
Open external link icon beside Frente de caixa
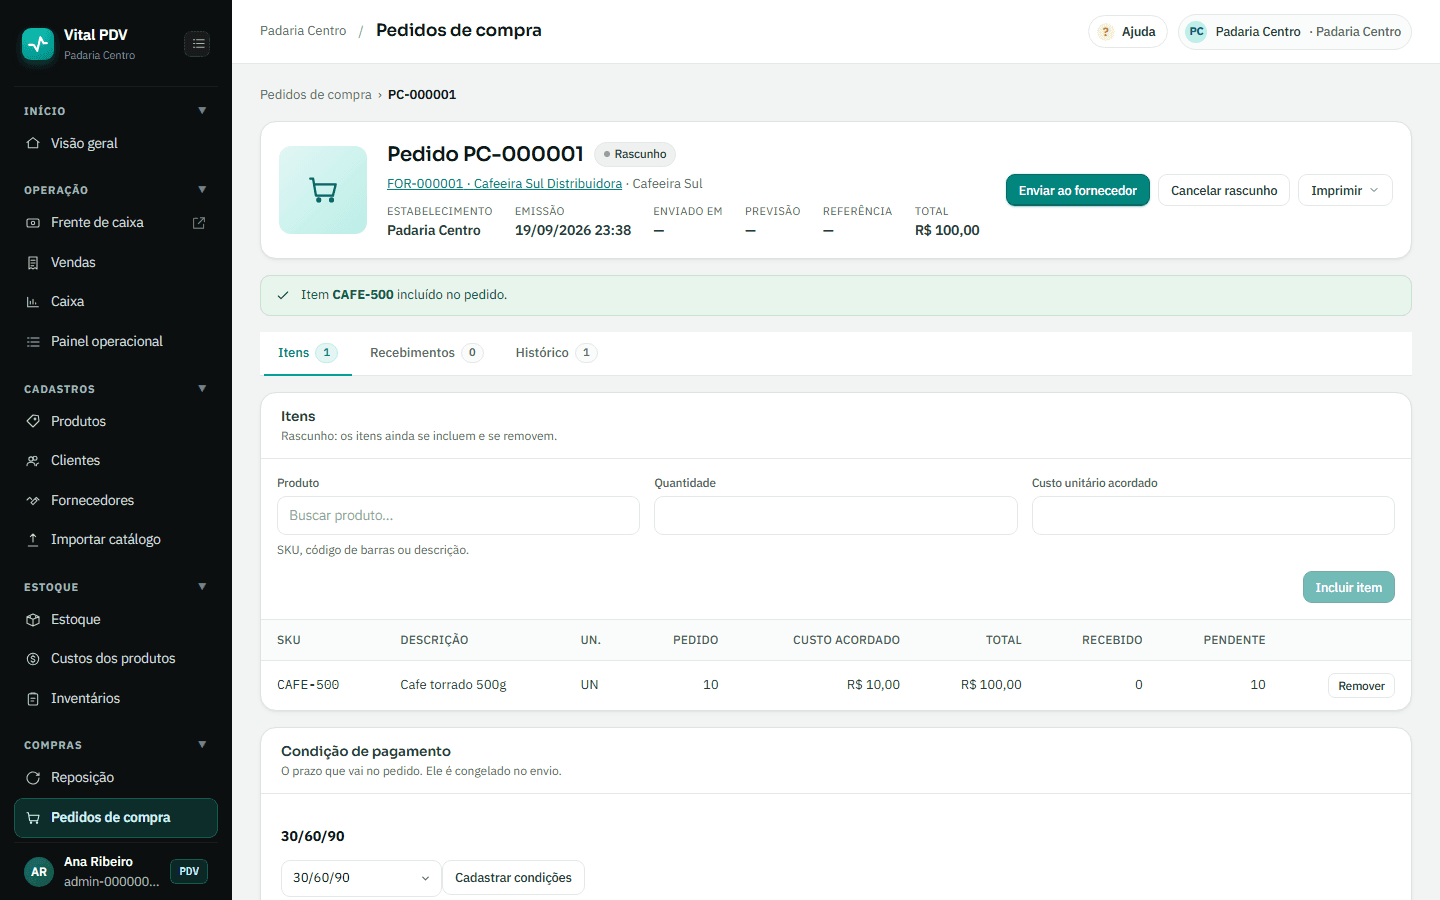[x=199, y=223]
